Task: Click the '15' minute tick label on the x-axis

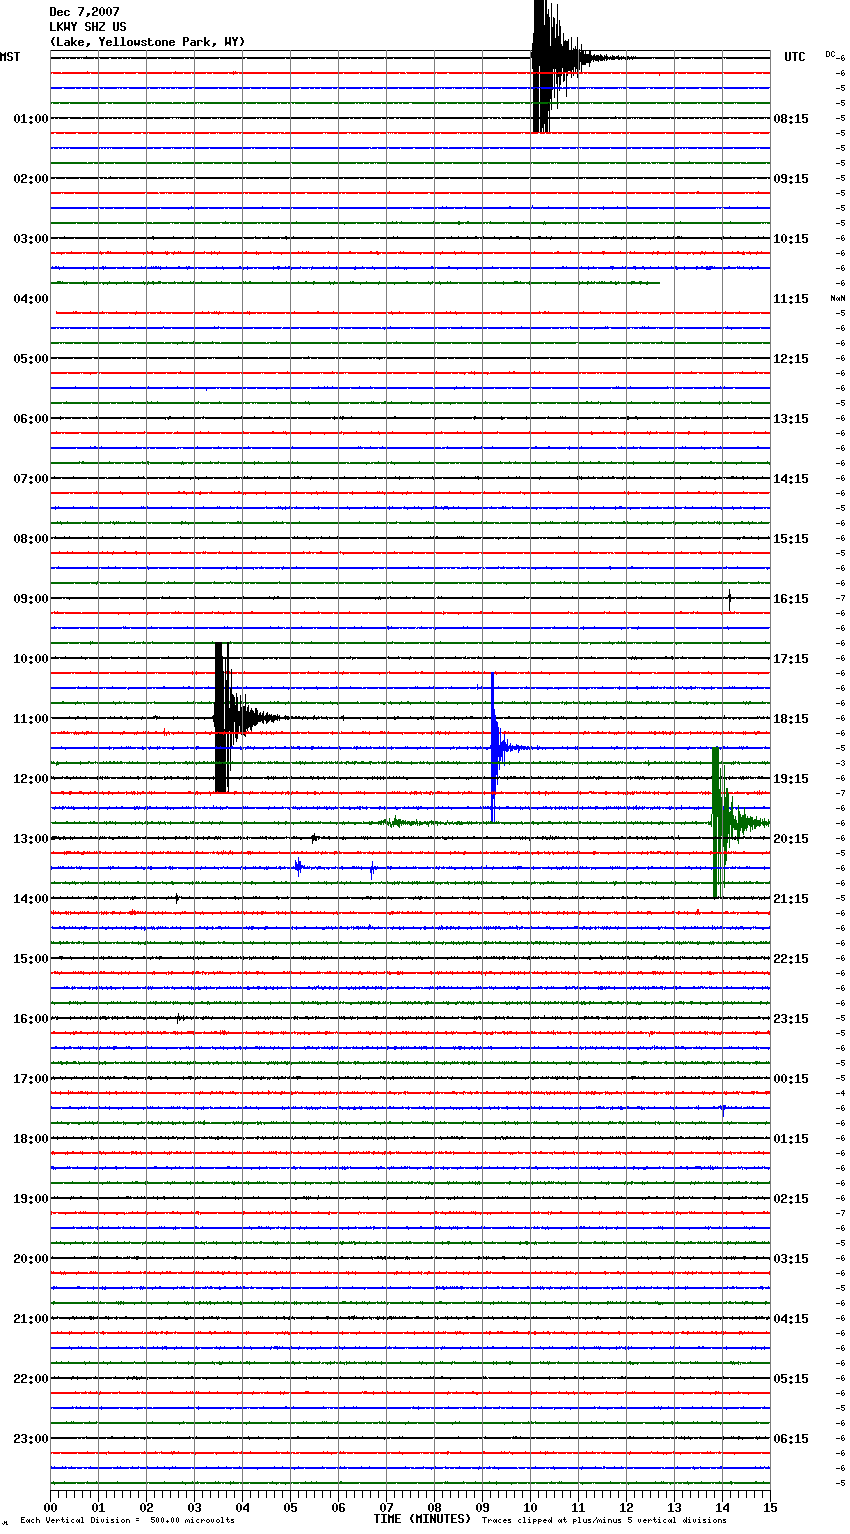Action: [x=769, y=1507]
